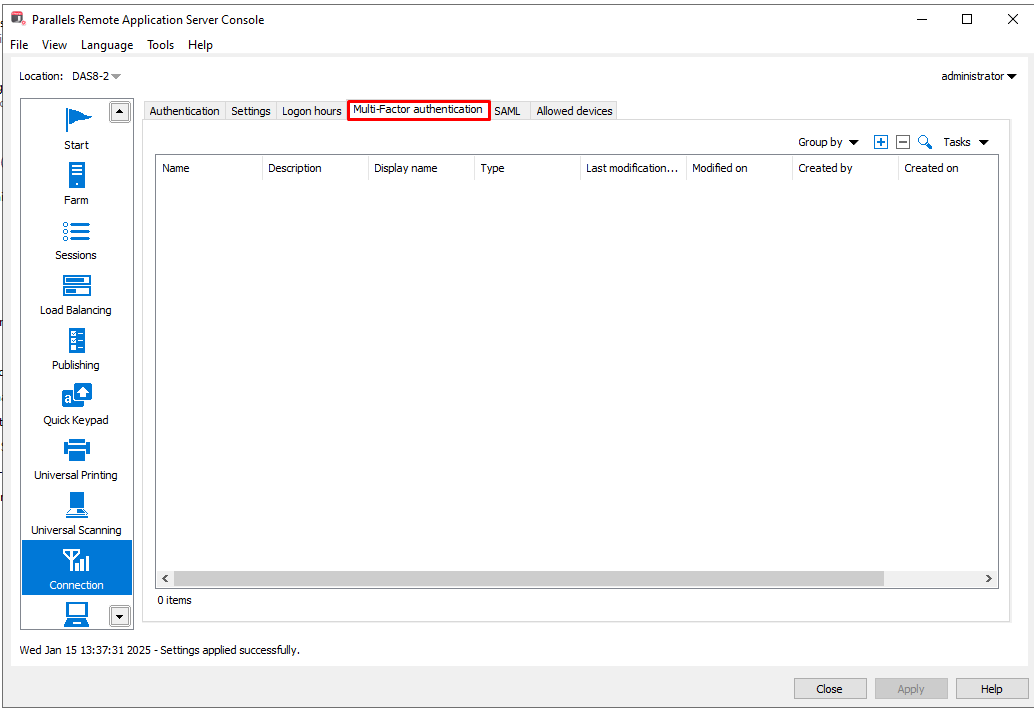Viewport: 1034px width, 710px height.
Task: Switch to the SAML tab
Action: point(507,111)
